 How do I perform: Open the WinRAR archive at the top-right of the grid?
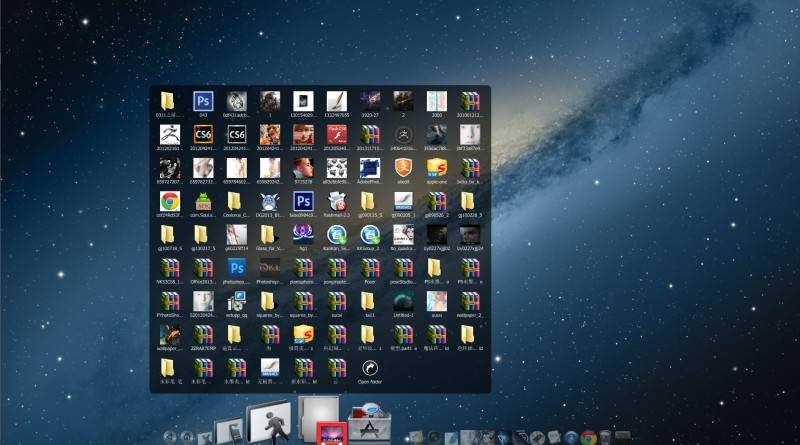tap(470, 101)
